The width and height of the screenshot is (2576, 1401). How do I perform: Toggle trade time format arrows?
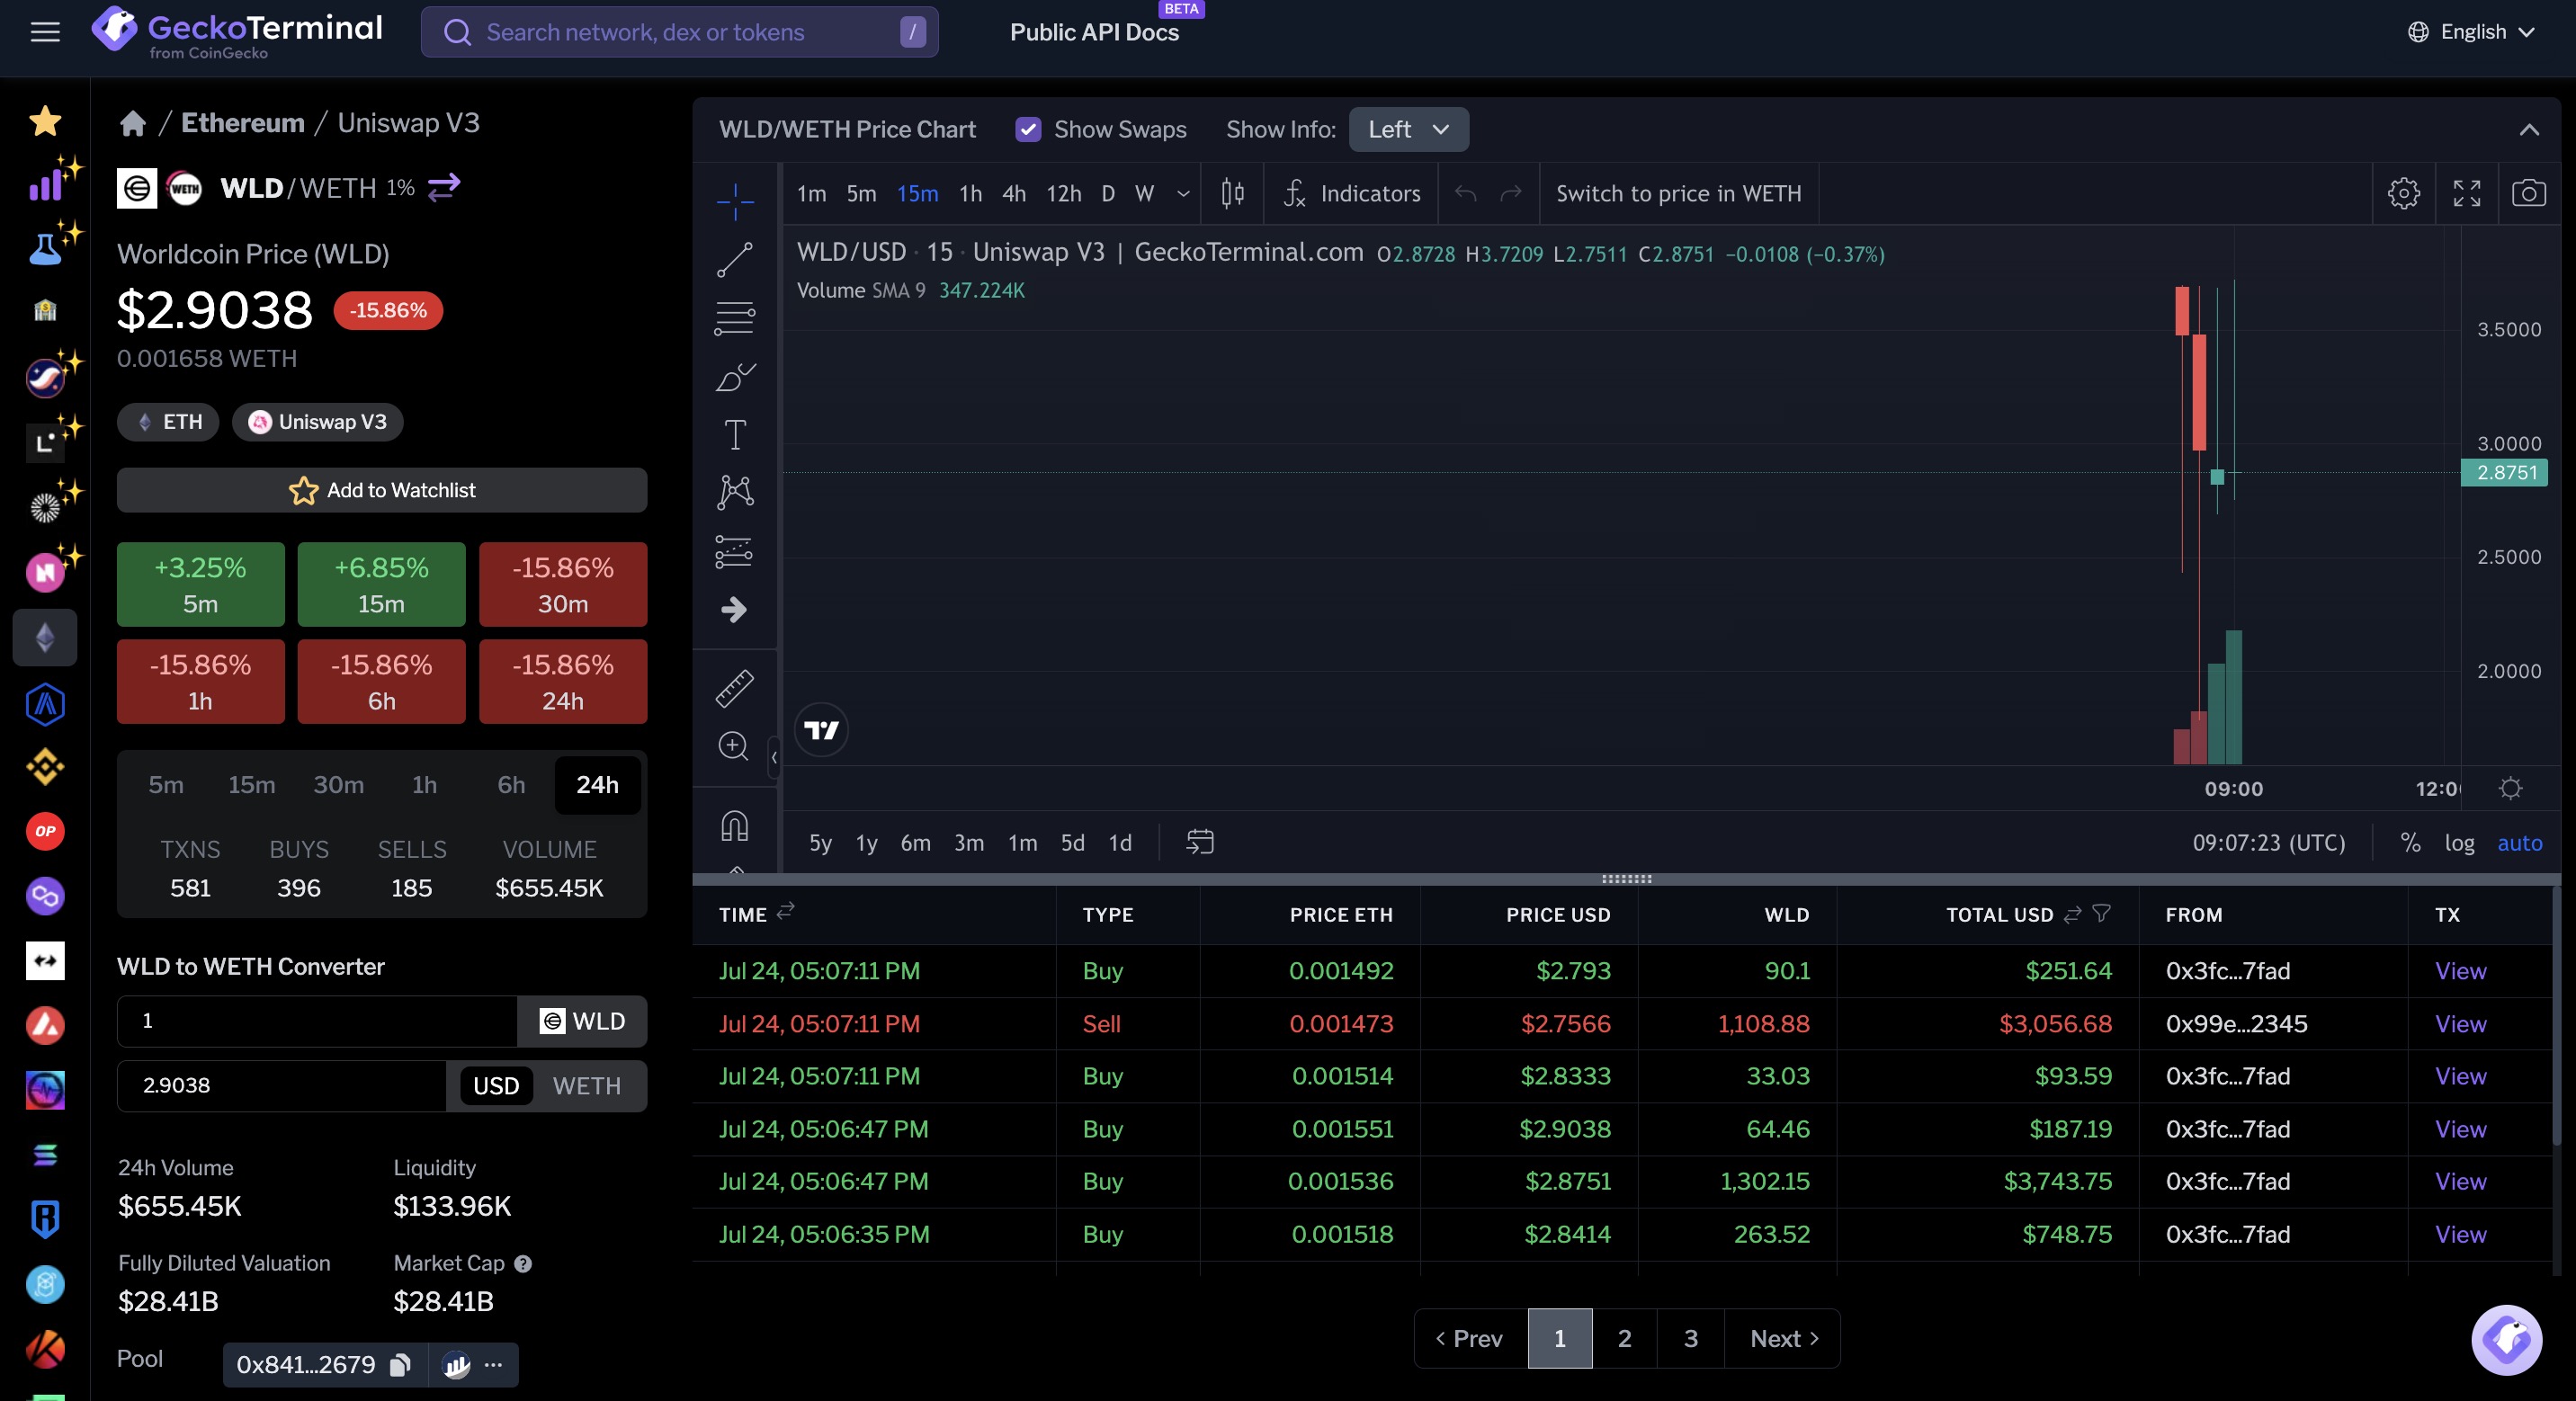(786, 910)
